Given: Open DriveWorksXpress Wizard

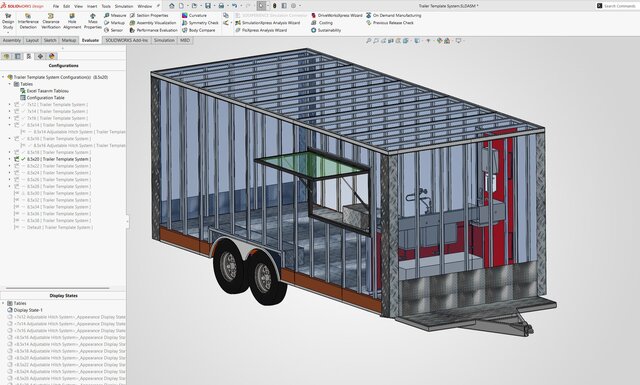Looking at the screenshot, I should point(337,16).
